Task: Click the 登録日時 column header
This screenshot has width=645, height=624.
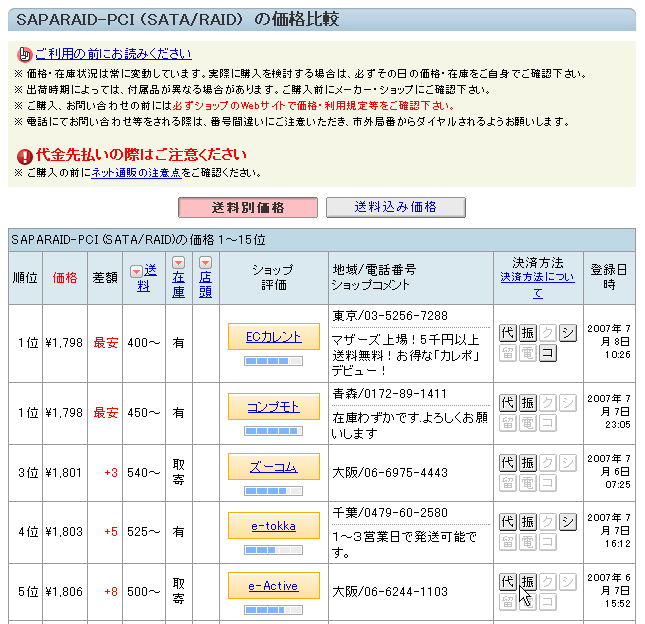Action: point(609,277)
